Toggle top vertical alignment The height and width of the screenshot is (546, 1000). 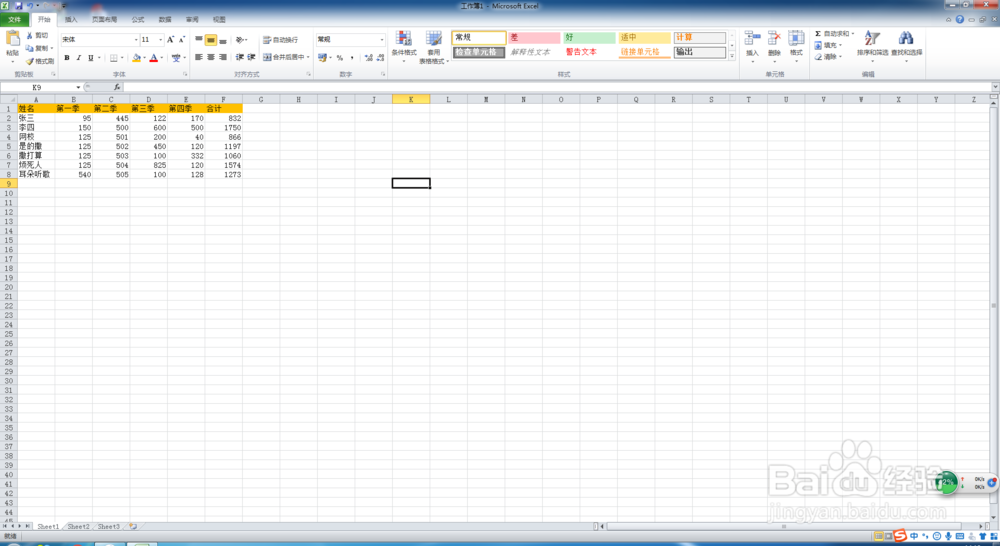coord(198,40)
